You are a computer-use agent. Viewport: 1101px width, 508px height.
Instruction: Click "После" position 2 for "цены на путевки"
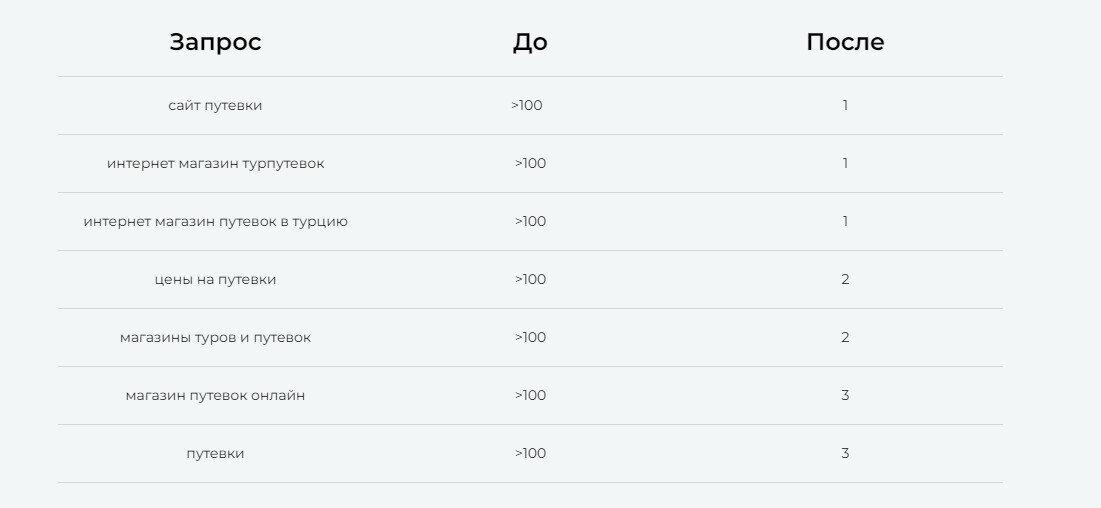pyautogui.click(x=845, y=279)
